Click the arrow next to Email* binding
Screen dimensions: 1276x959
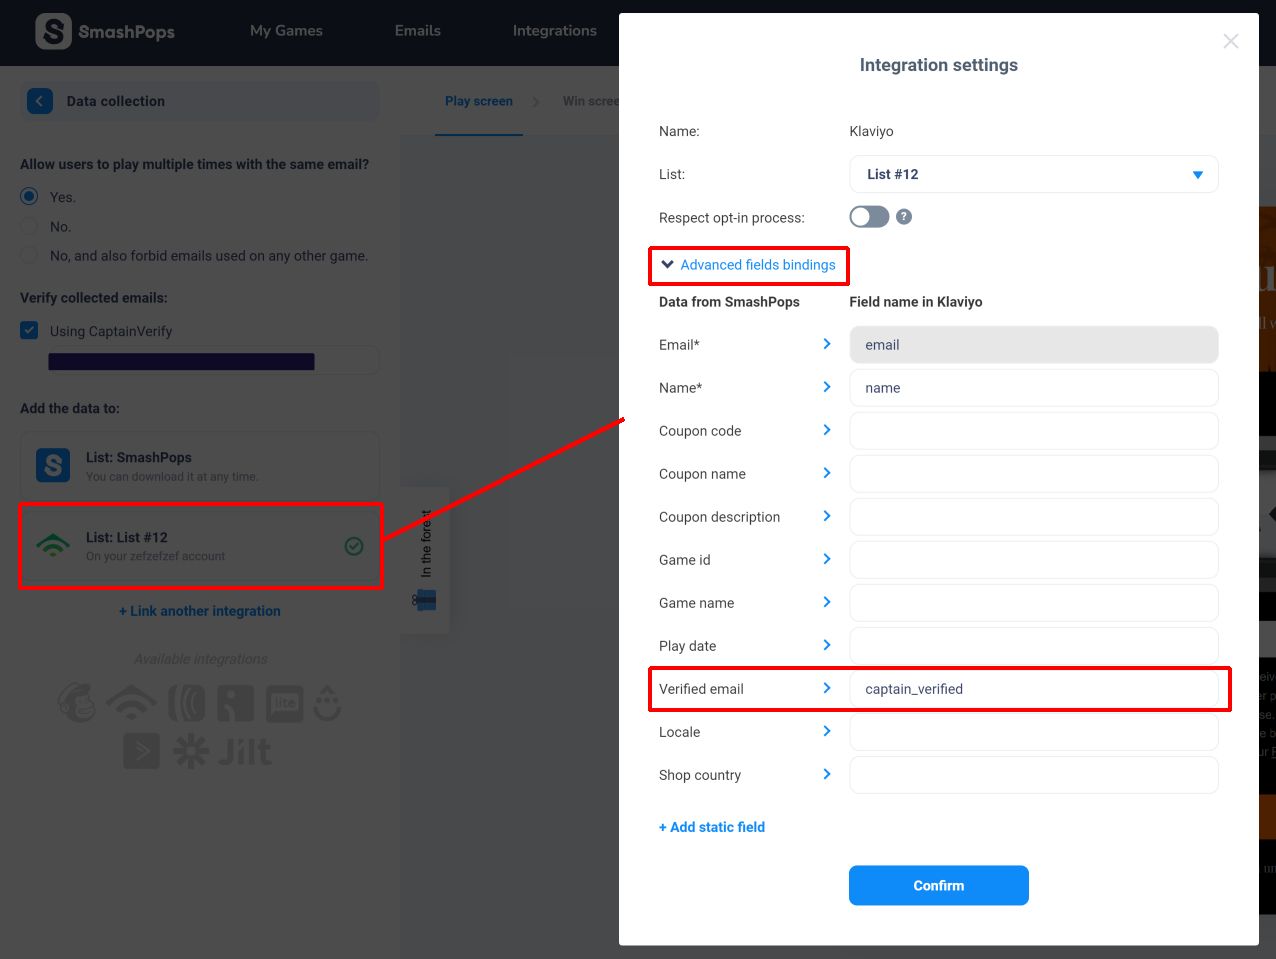827,344
